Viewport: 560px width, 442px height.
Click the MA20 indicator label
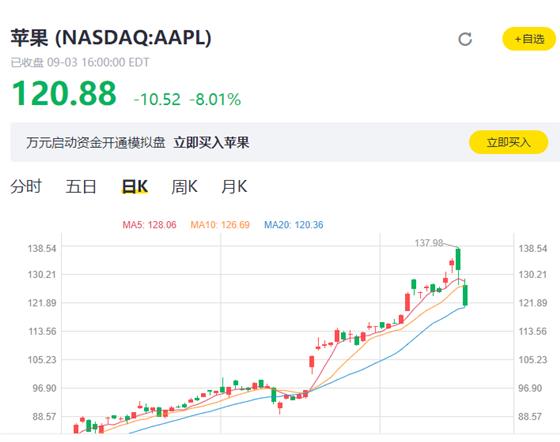coord(294,225)
